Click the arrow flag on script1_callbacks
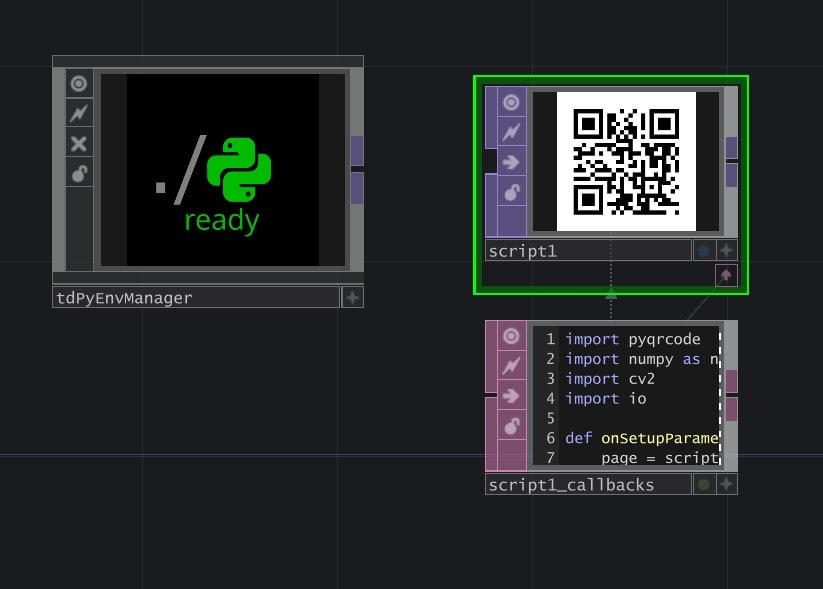 tap(511, 395)
